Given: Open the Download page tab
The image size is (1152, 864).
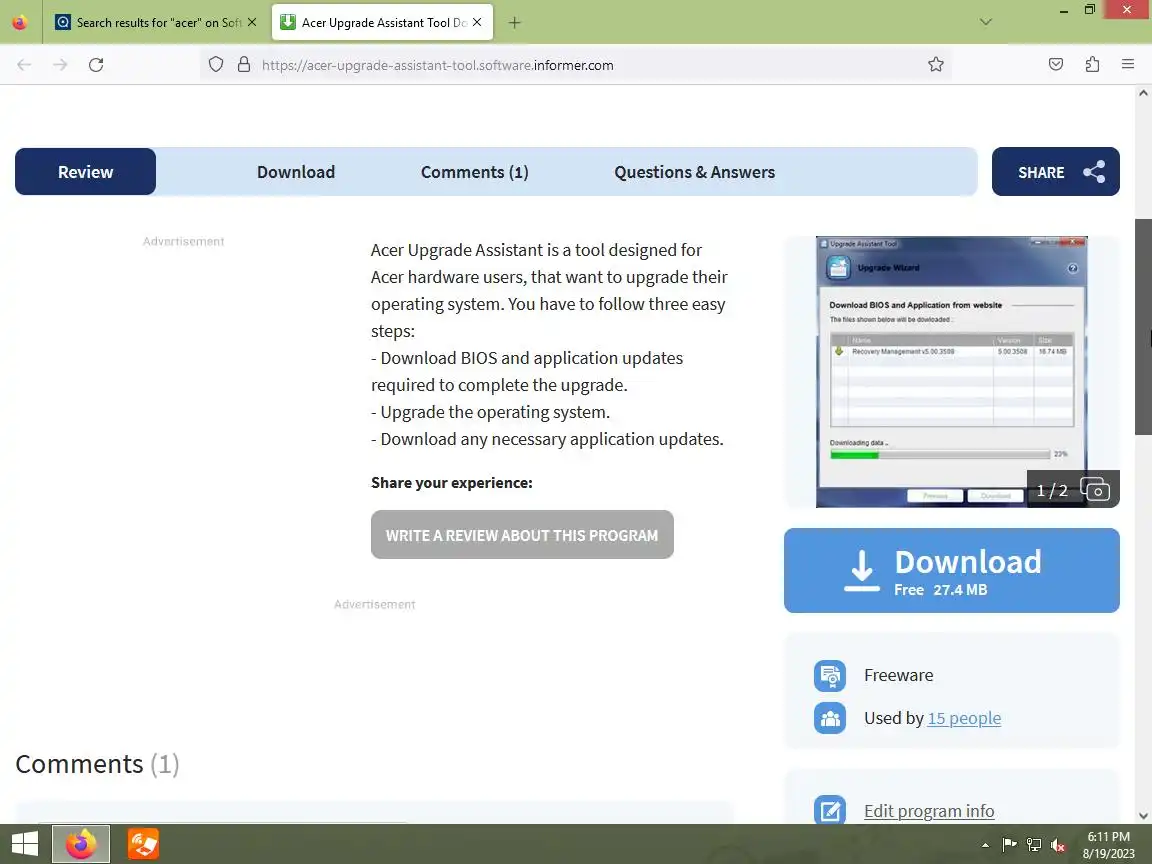Looking at the screenshot, I should pos(296,172).
